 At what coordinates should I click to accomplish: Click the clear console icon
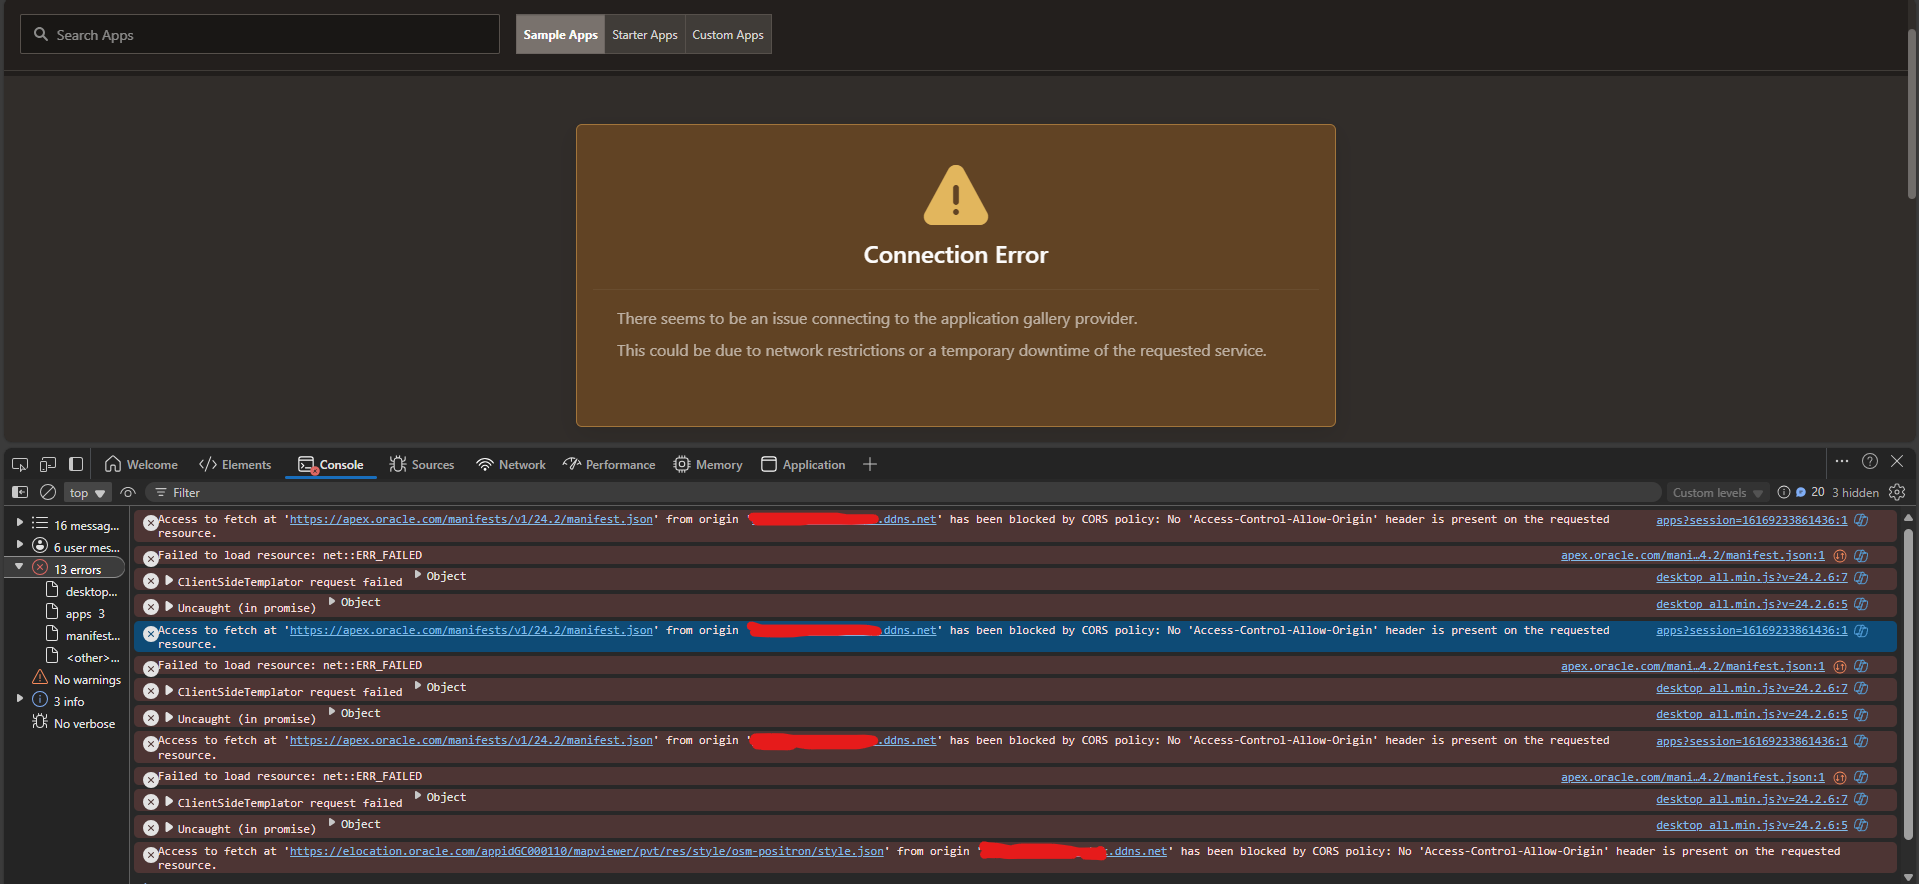click(x=48, y=492)
